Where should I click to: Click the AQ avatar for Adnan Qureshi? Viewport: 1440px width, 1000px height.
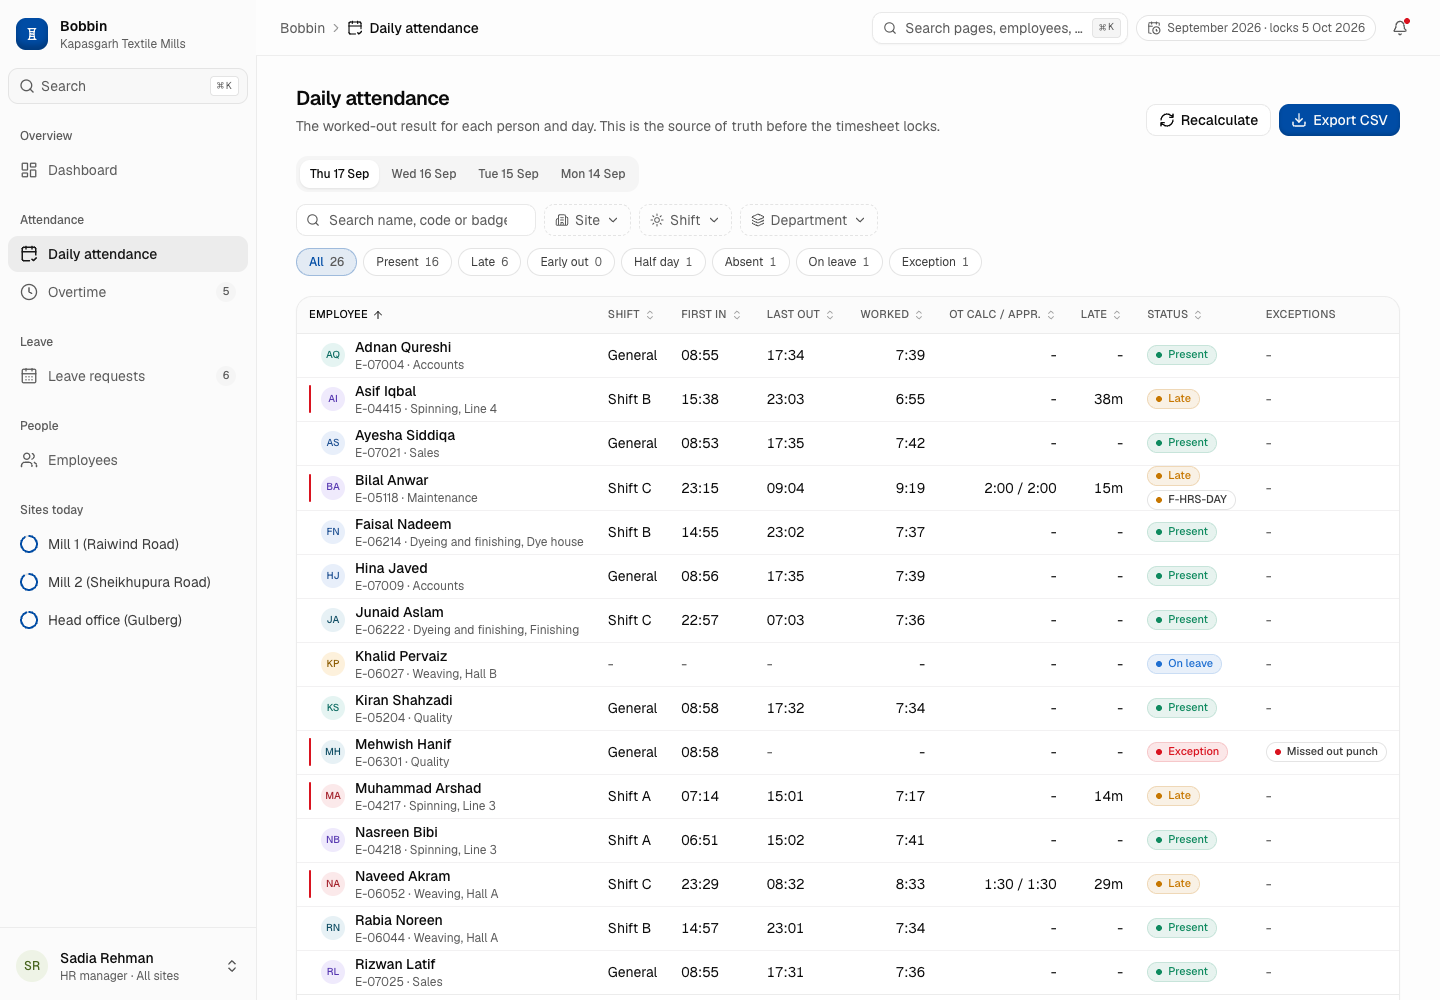coord(333,355)
